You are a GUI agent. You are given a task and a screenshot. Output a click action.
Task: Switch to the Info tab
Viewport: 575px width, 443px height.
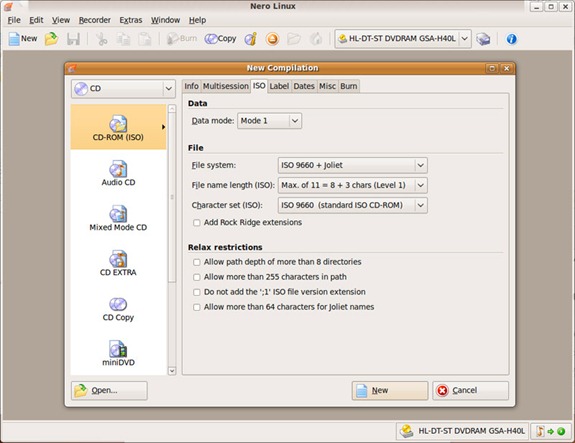[x=191, y=86]
